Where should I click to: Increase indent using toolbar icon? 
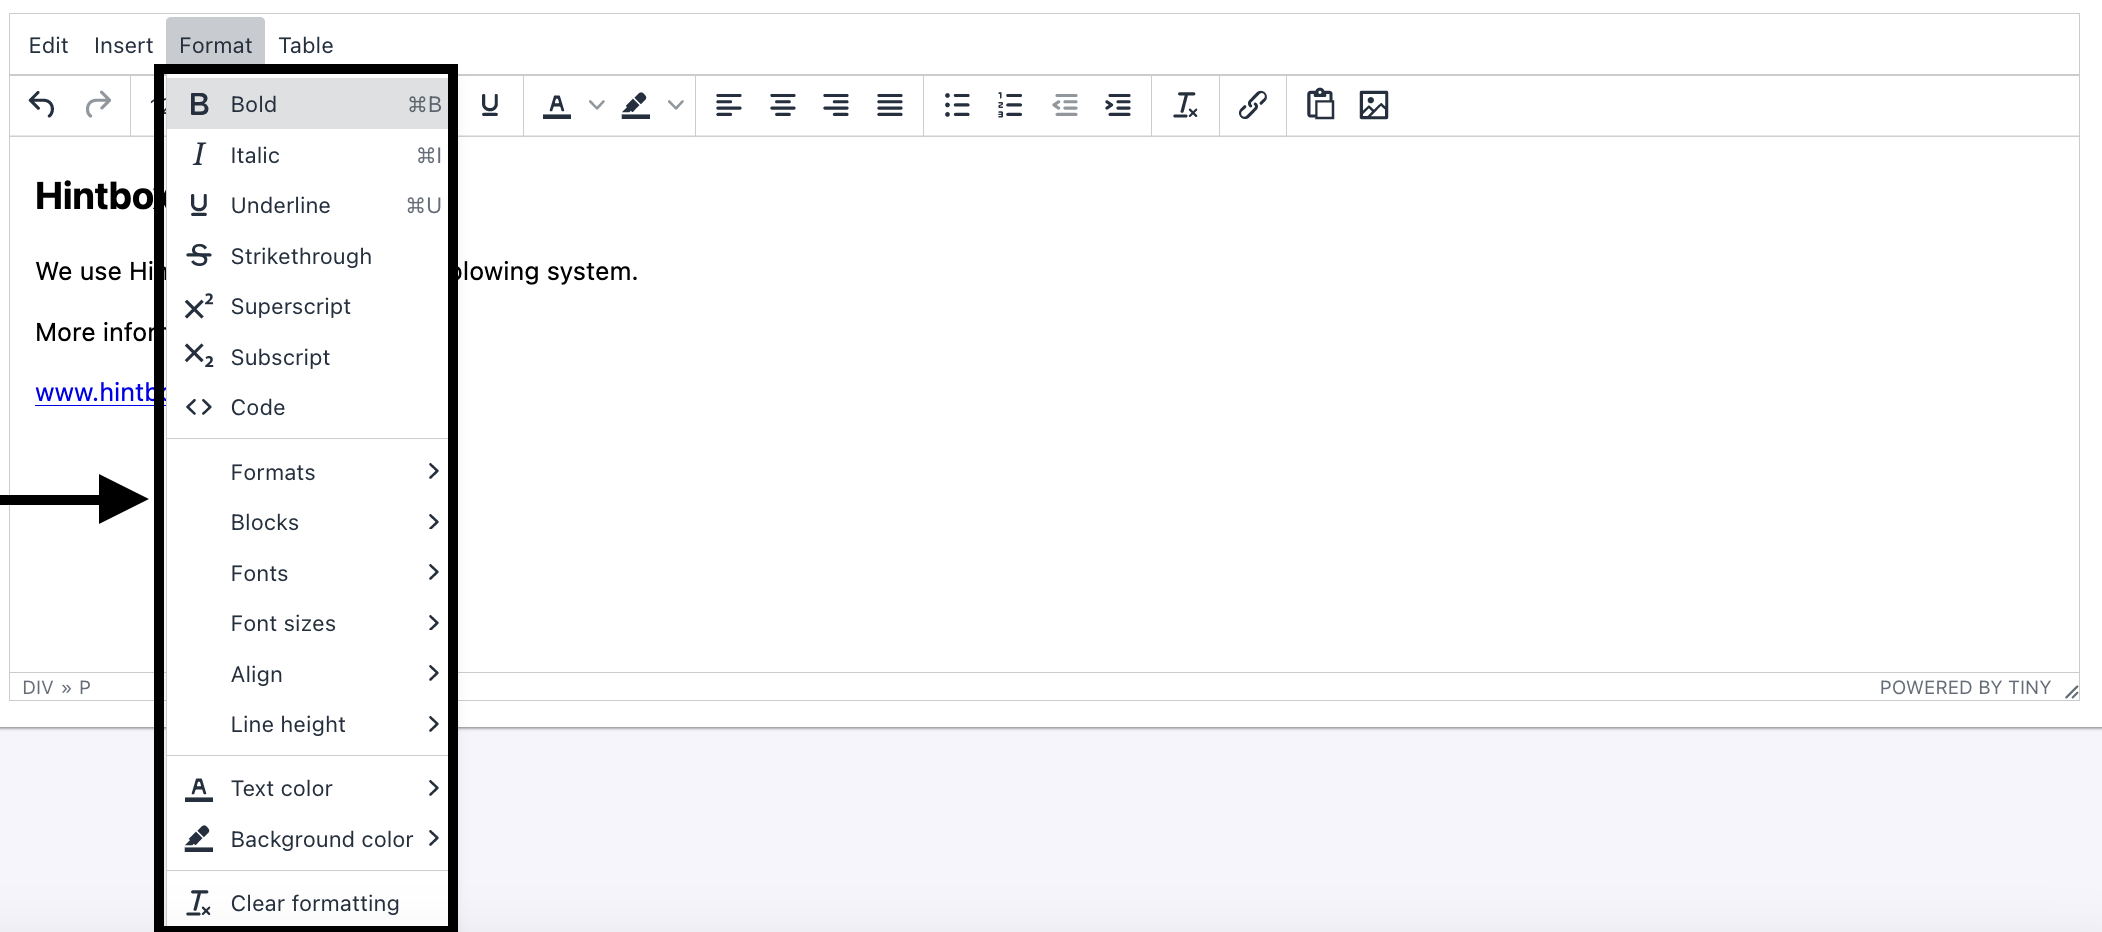coord(1118,104)
